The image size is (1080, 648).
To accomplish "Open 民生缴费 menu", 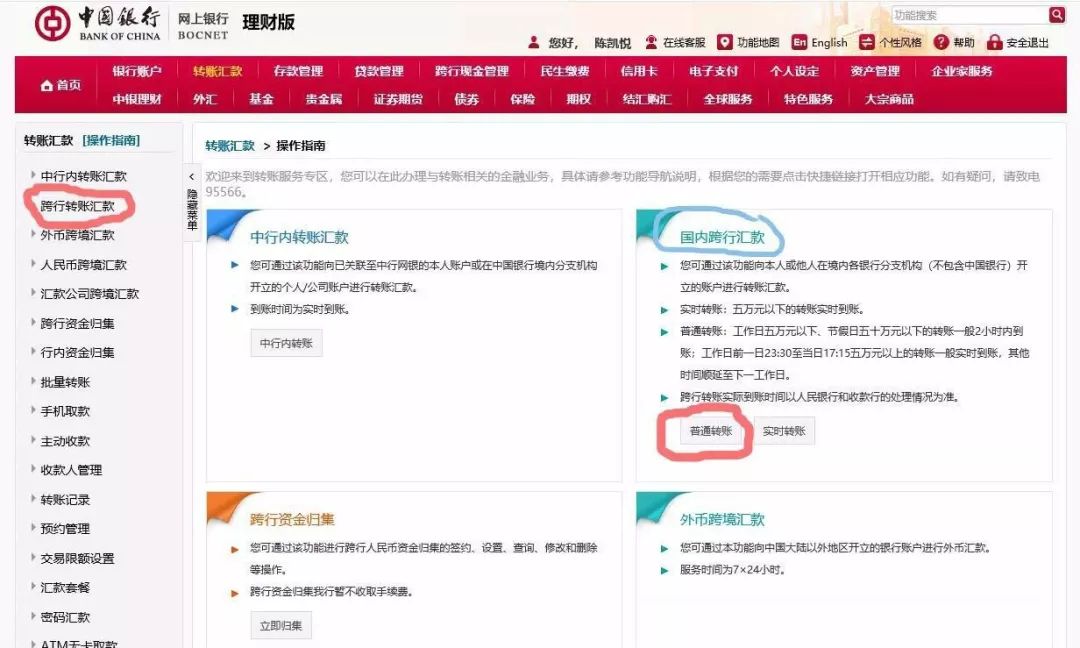I will 565,71.
